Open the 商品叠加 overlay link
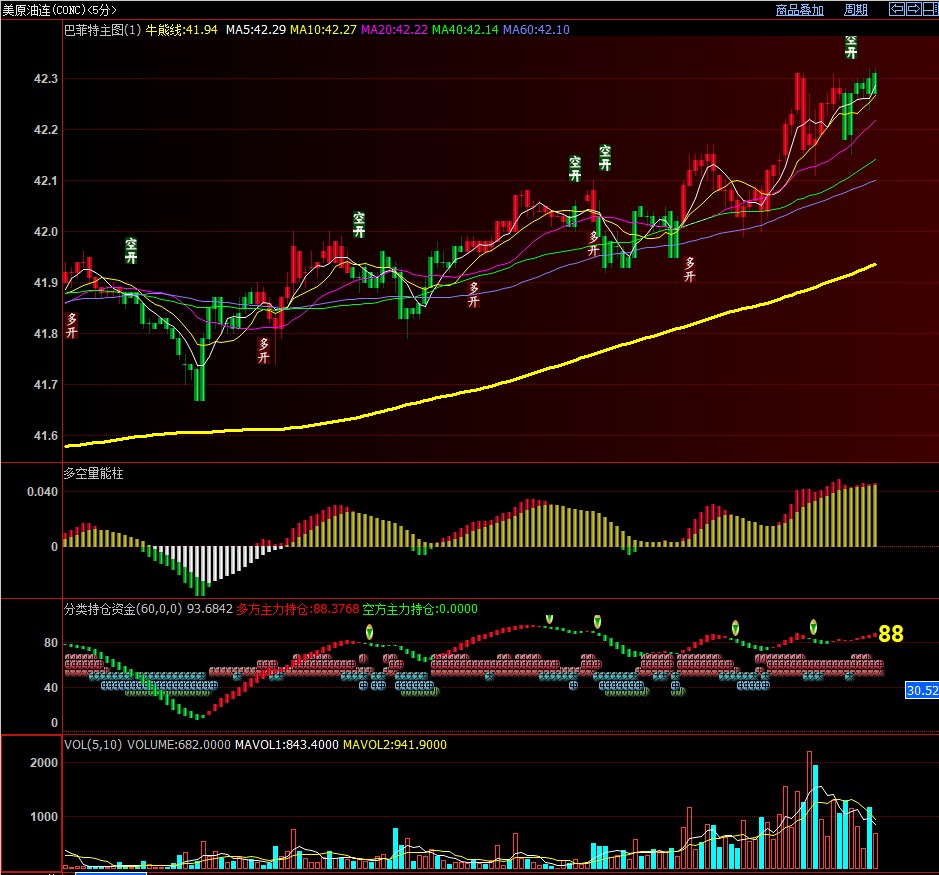 (x=799, y=10)
